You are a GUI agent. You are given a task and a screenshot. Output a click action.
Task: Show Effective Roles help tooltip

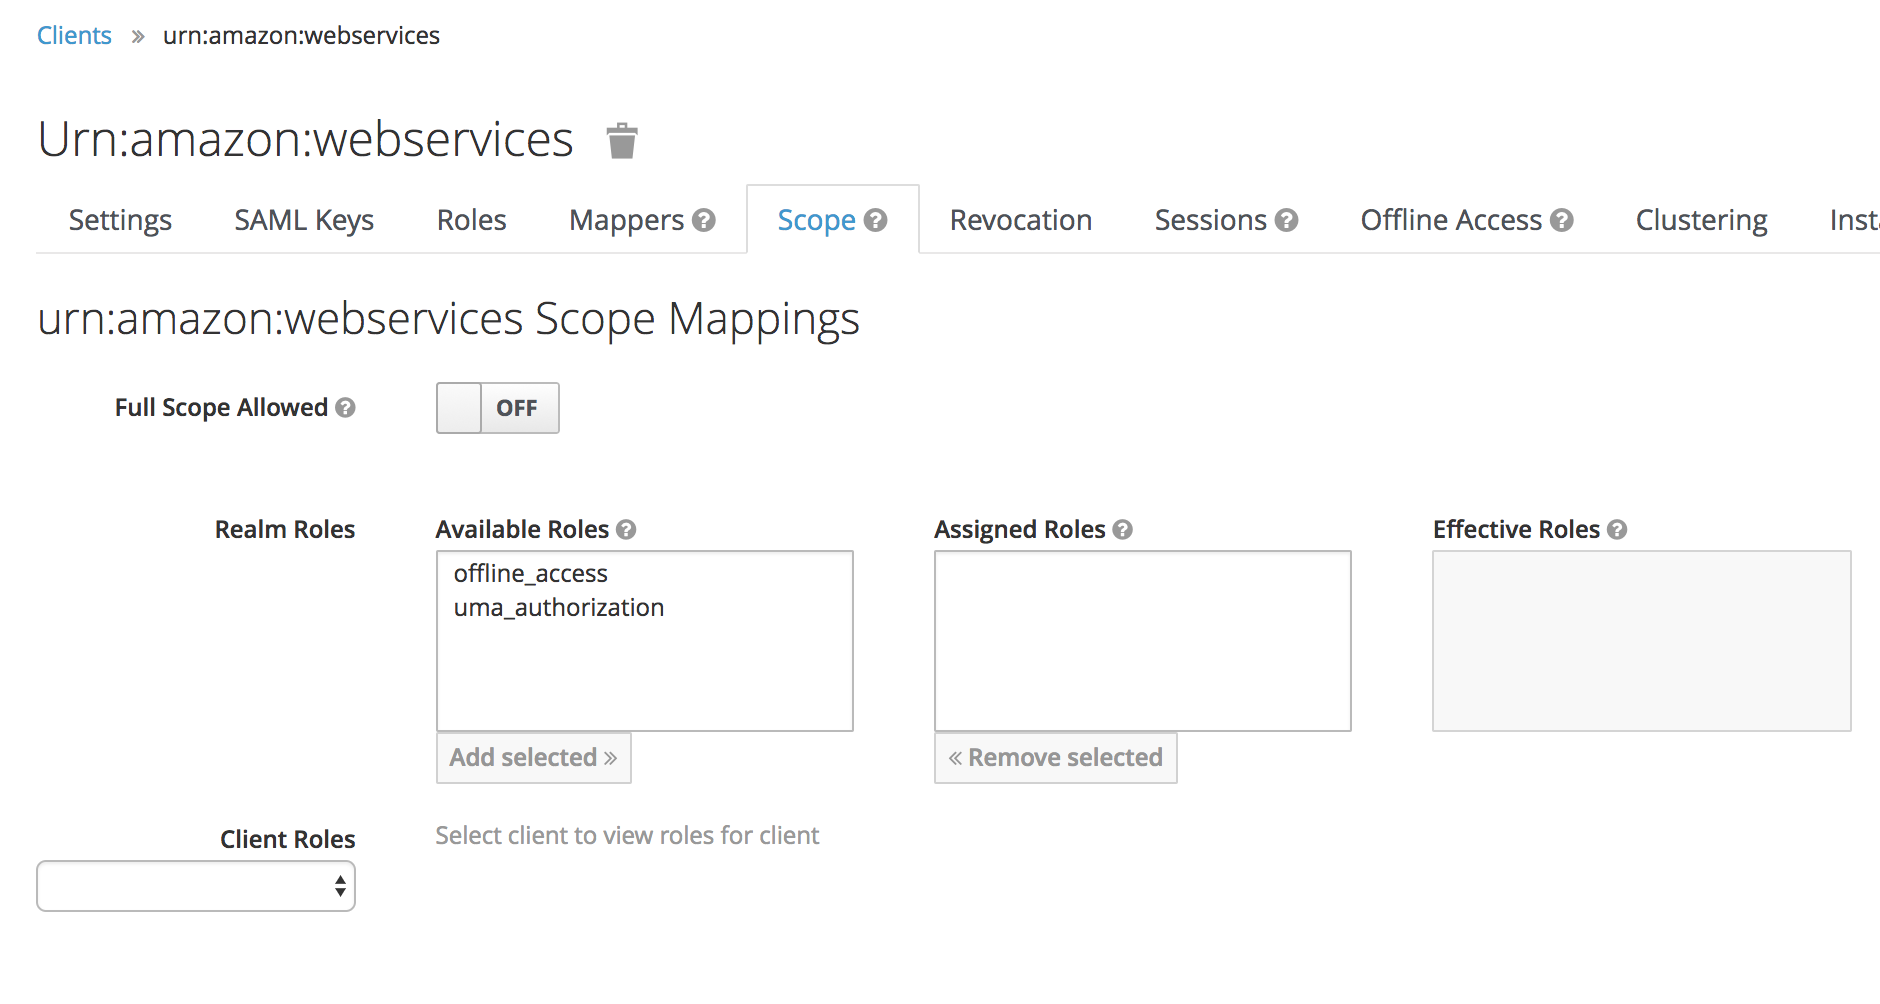[1617, 530]
